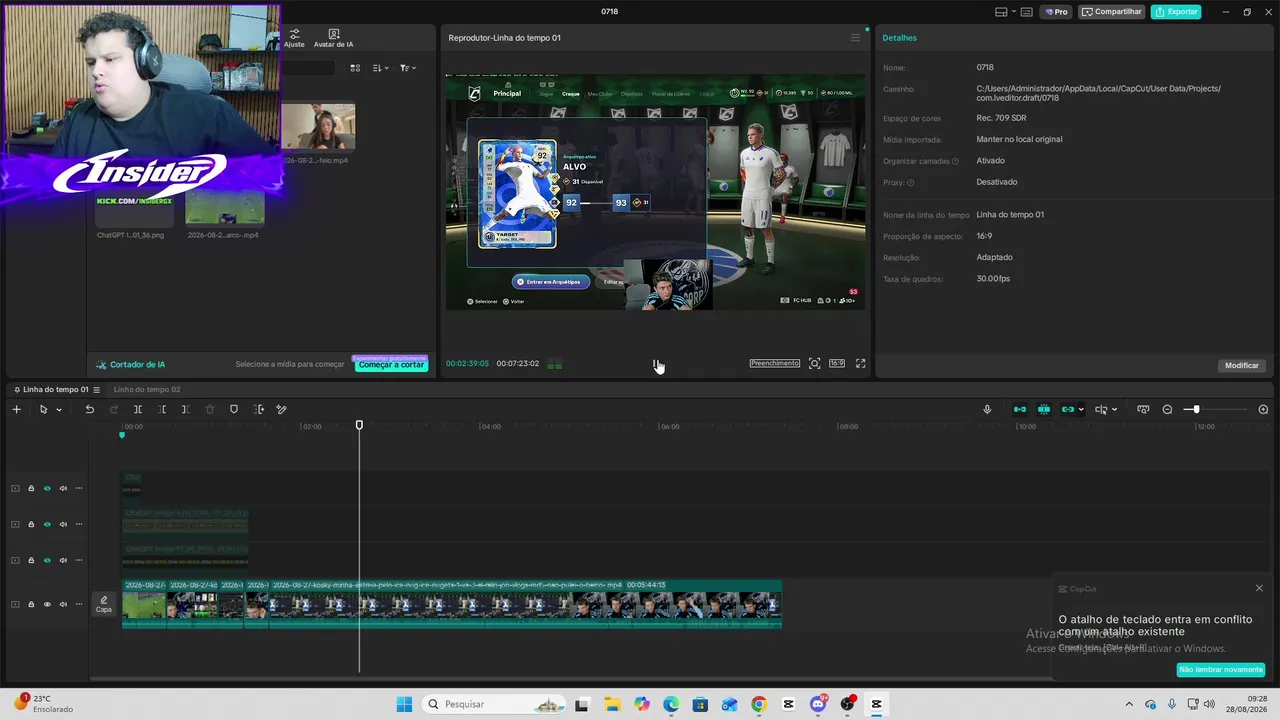Open the media sort order dropdown
Viewport: 1280px width, 720px height.
[x=380, y=68]
